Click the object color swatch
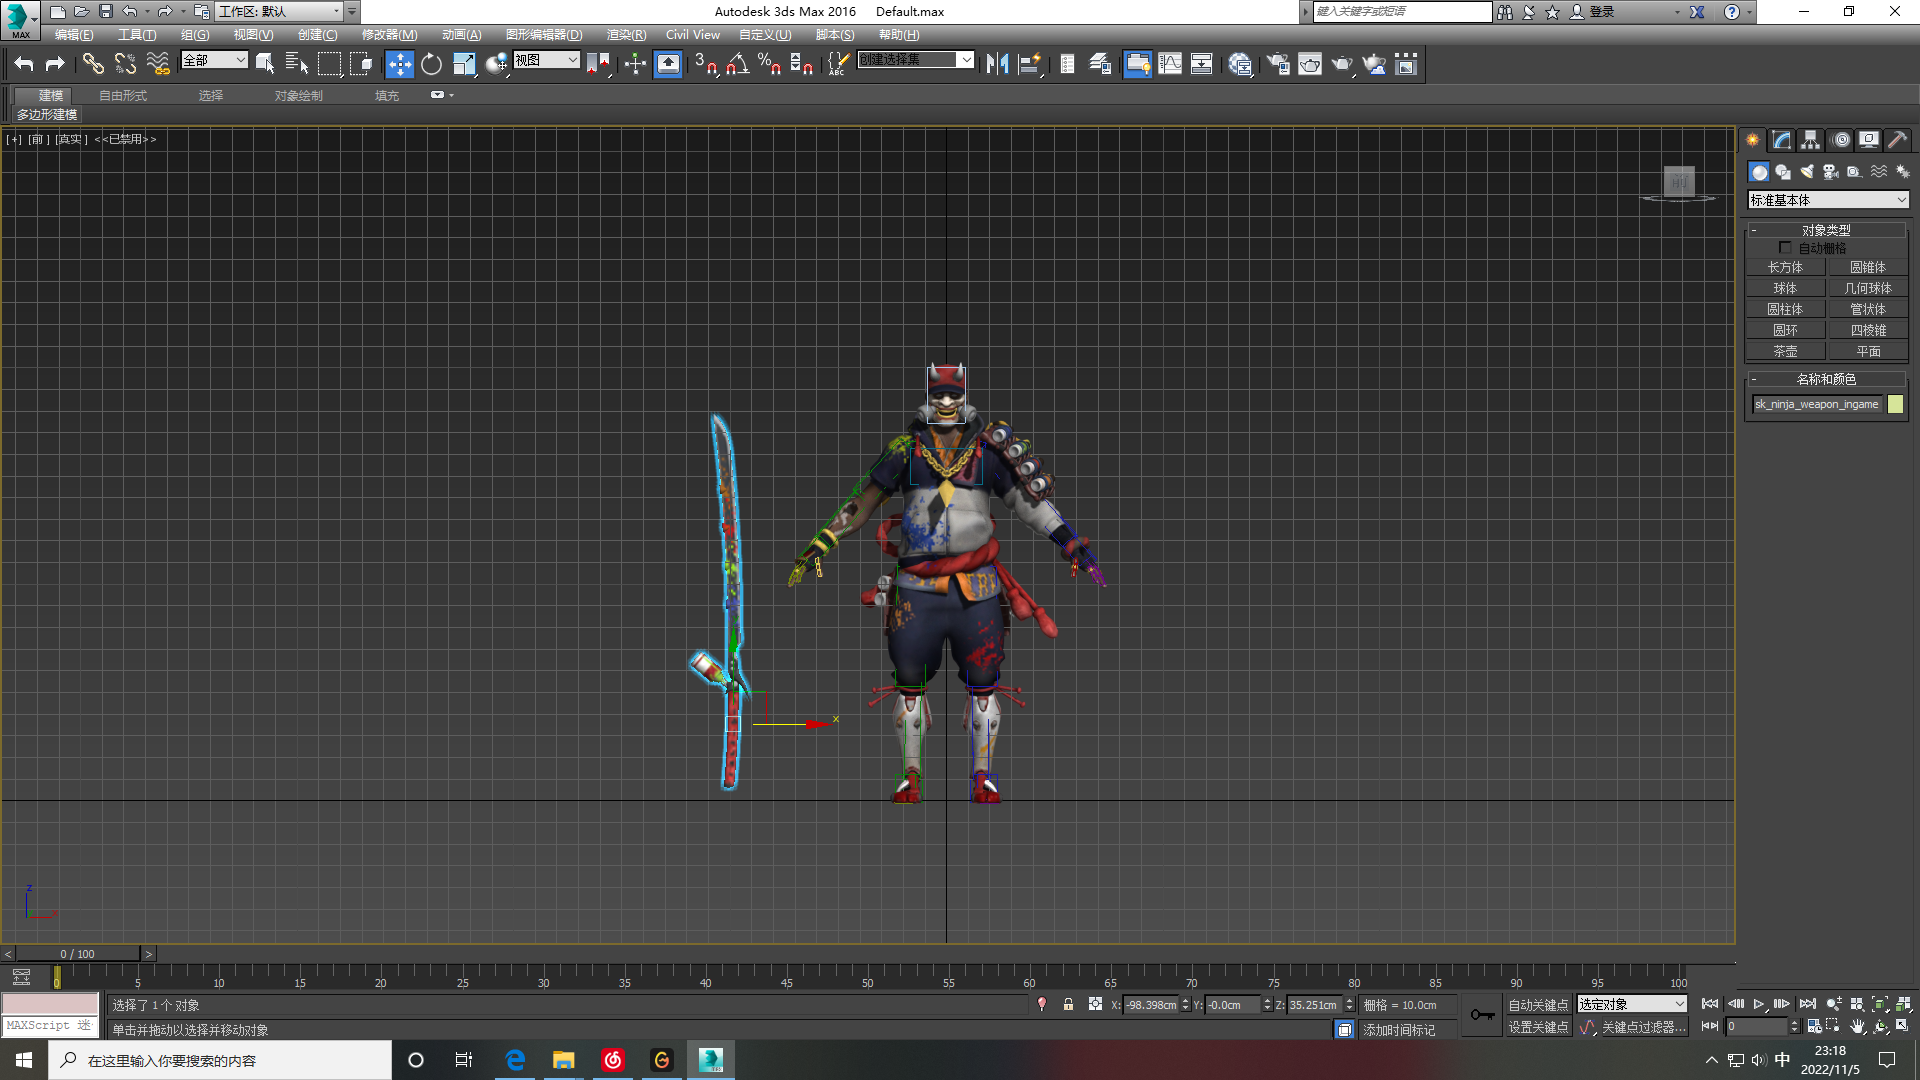The image size is (1920, 1080). [x=1895, y=404]
